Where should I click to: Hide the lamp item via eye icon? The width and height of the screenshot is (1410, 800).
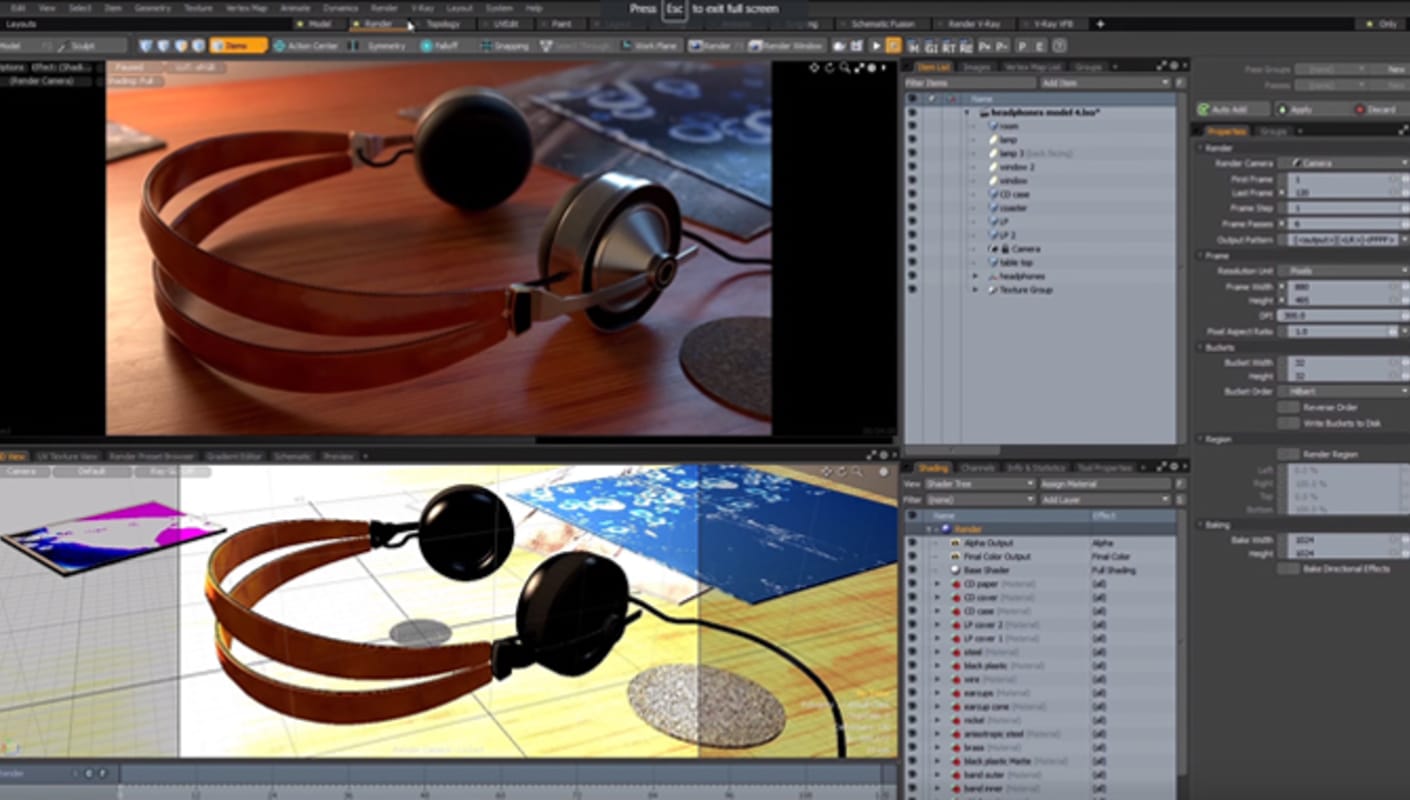[911, 140]
